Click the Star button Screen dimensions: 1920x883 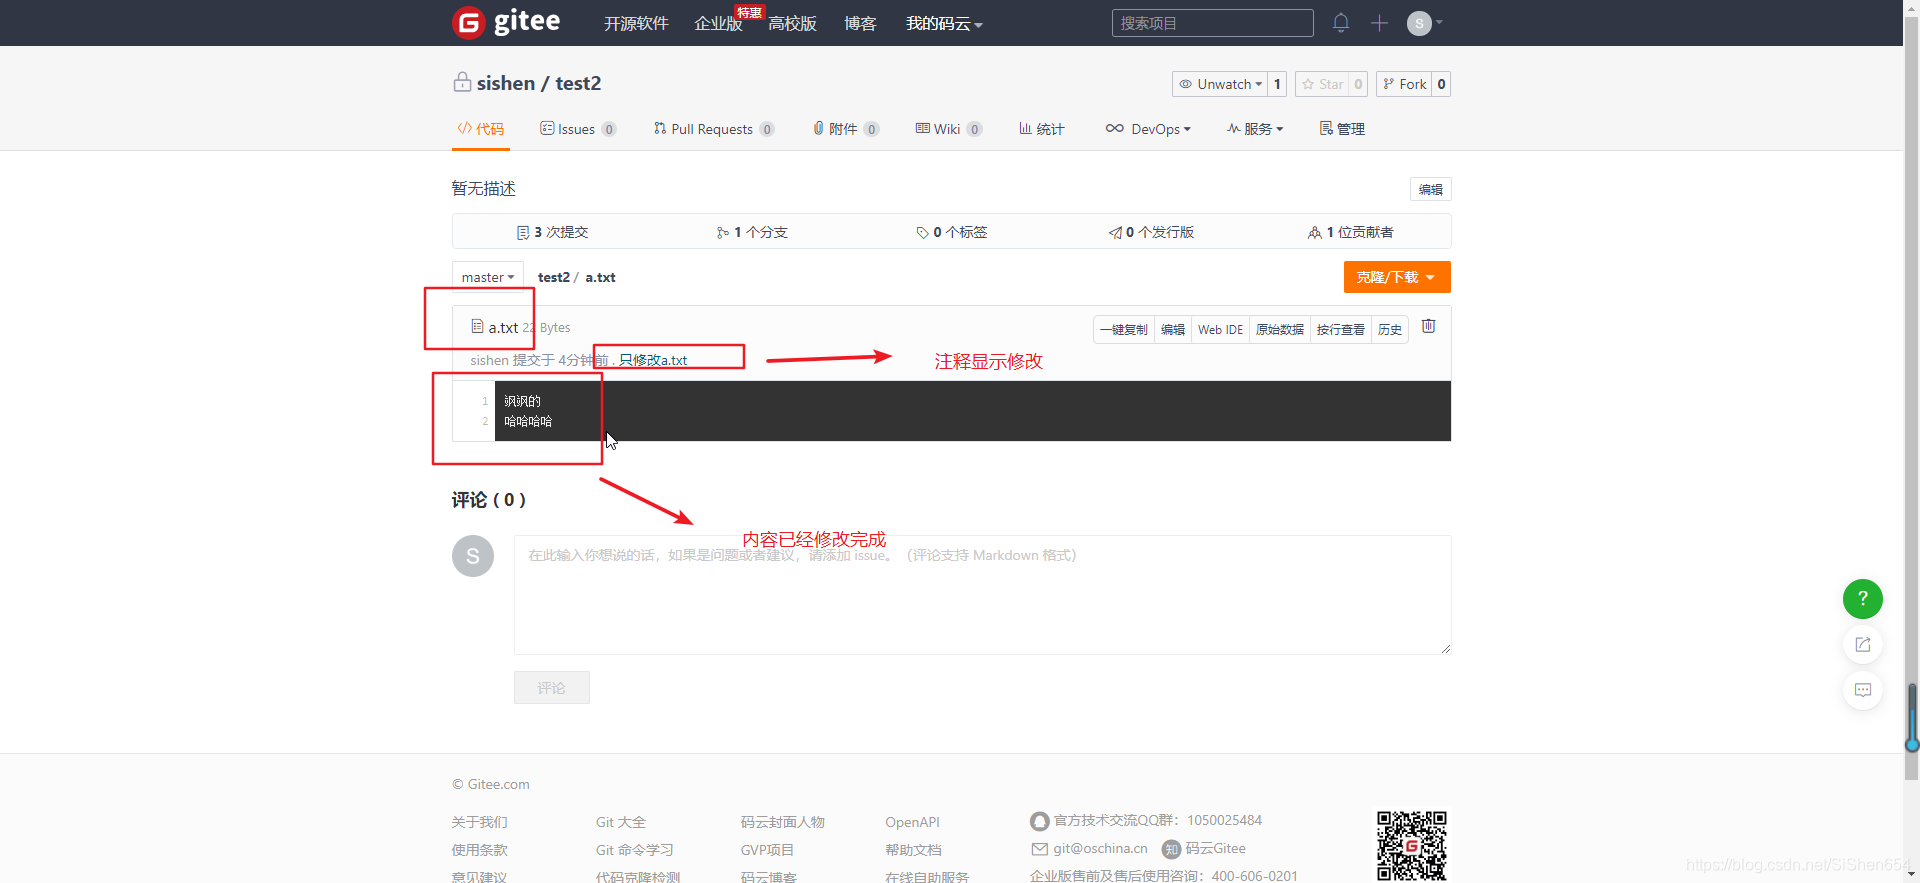(1322, 84)
